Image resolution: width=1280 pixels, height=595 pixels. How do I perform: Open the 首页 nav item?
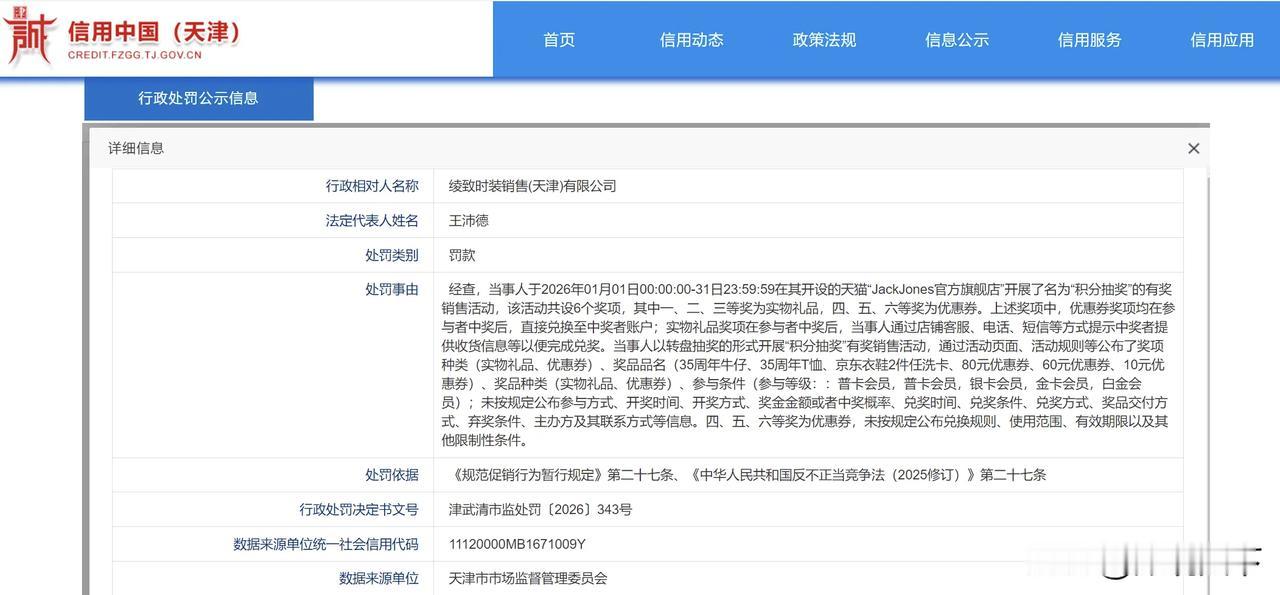pyautogui.click(x=559, y=40)
